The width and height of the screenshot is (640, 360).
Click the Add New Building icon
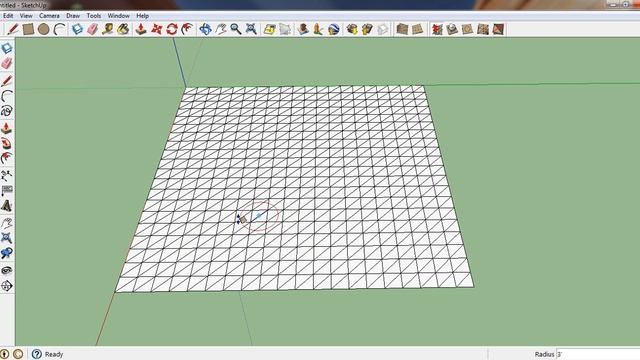tap(303, 29)
